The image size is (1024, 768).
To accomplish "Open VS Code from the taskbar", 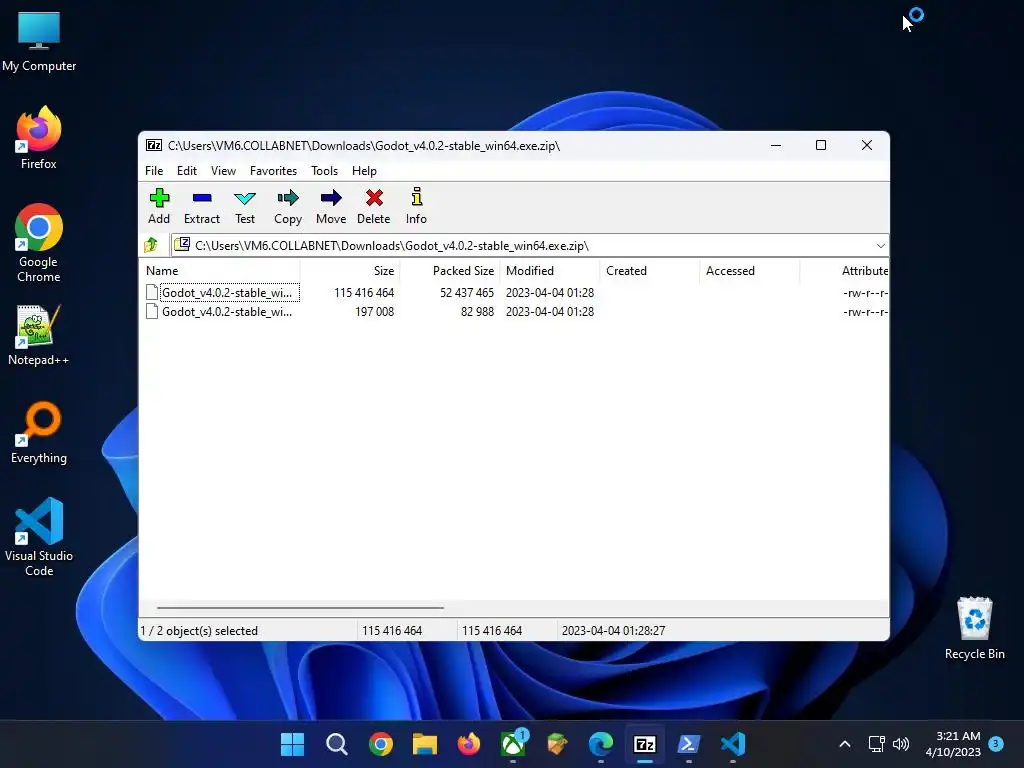I will coord(733,744).
